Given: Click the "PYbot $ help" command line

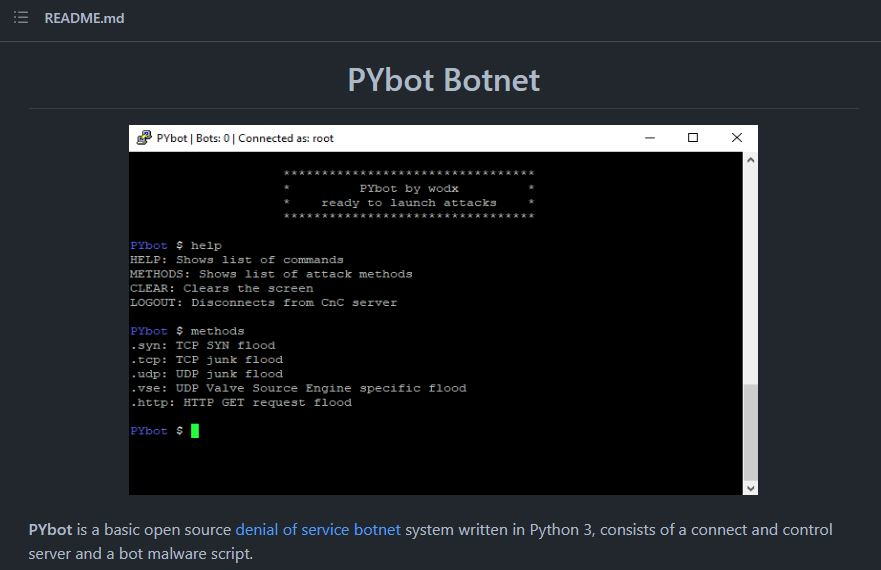Looking at the screenshot, I should (176, 245).
